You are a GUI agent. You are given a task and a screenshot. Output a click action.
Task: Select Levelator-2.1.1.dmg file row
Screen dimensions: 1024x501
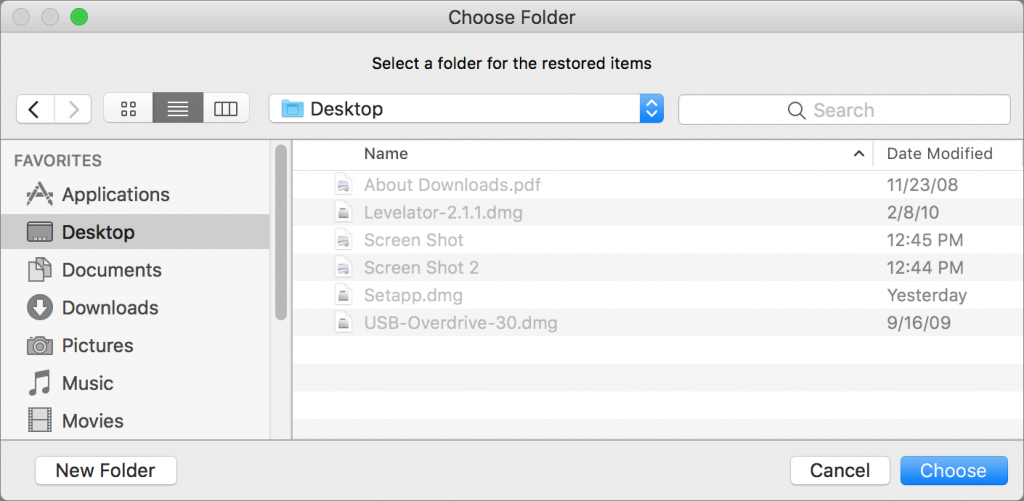click(658, 212)
